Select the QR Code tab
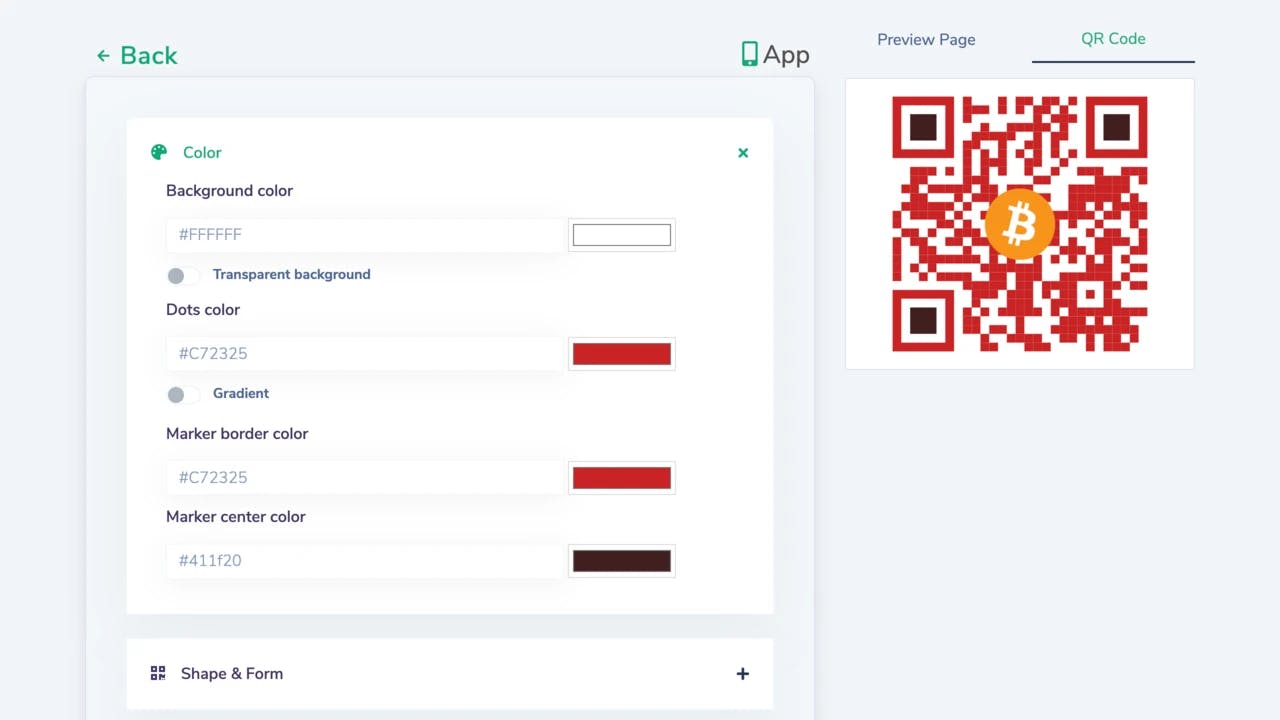Viewport: 1280px width, 720px height. [1113, 39]
